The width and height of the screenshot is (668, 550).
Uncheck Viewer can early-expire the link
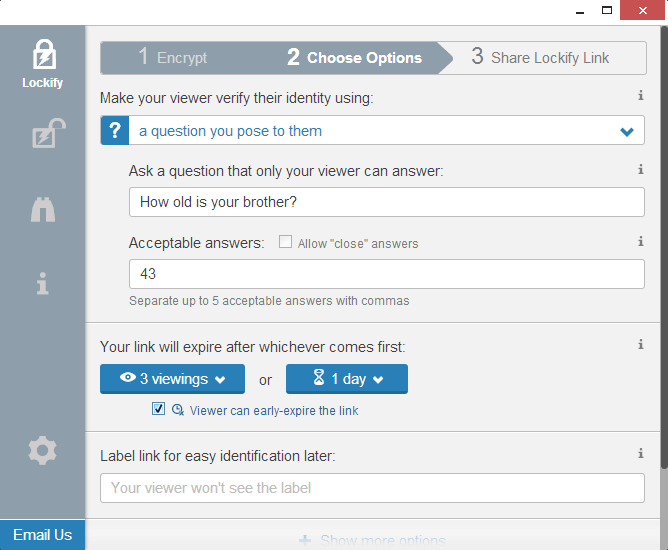click(158, 409)
